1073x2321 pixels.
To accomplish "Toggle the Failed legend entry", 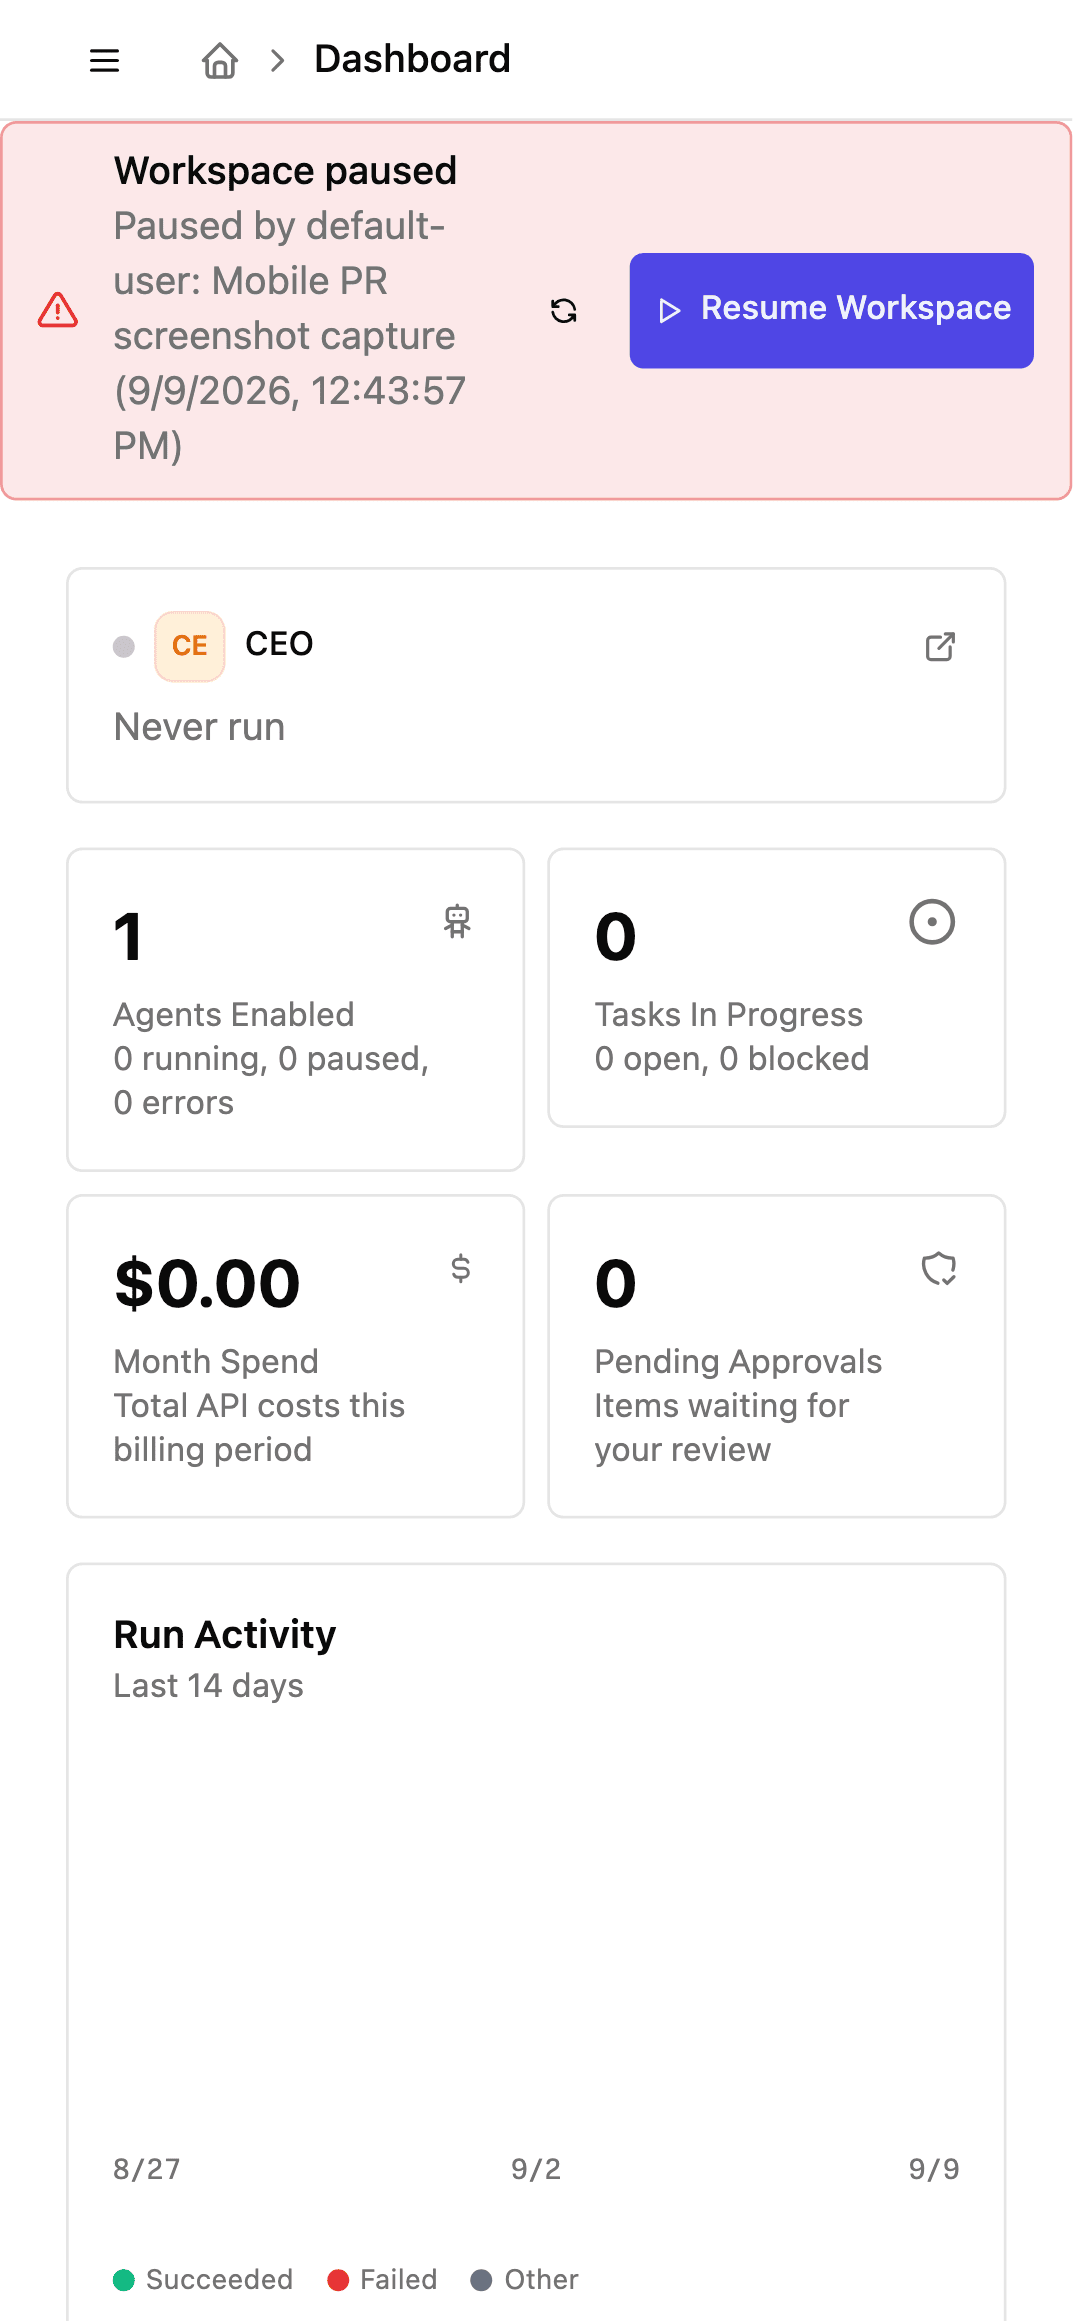I will pyautogui.click(x=382, y=2279).
